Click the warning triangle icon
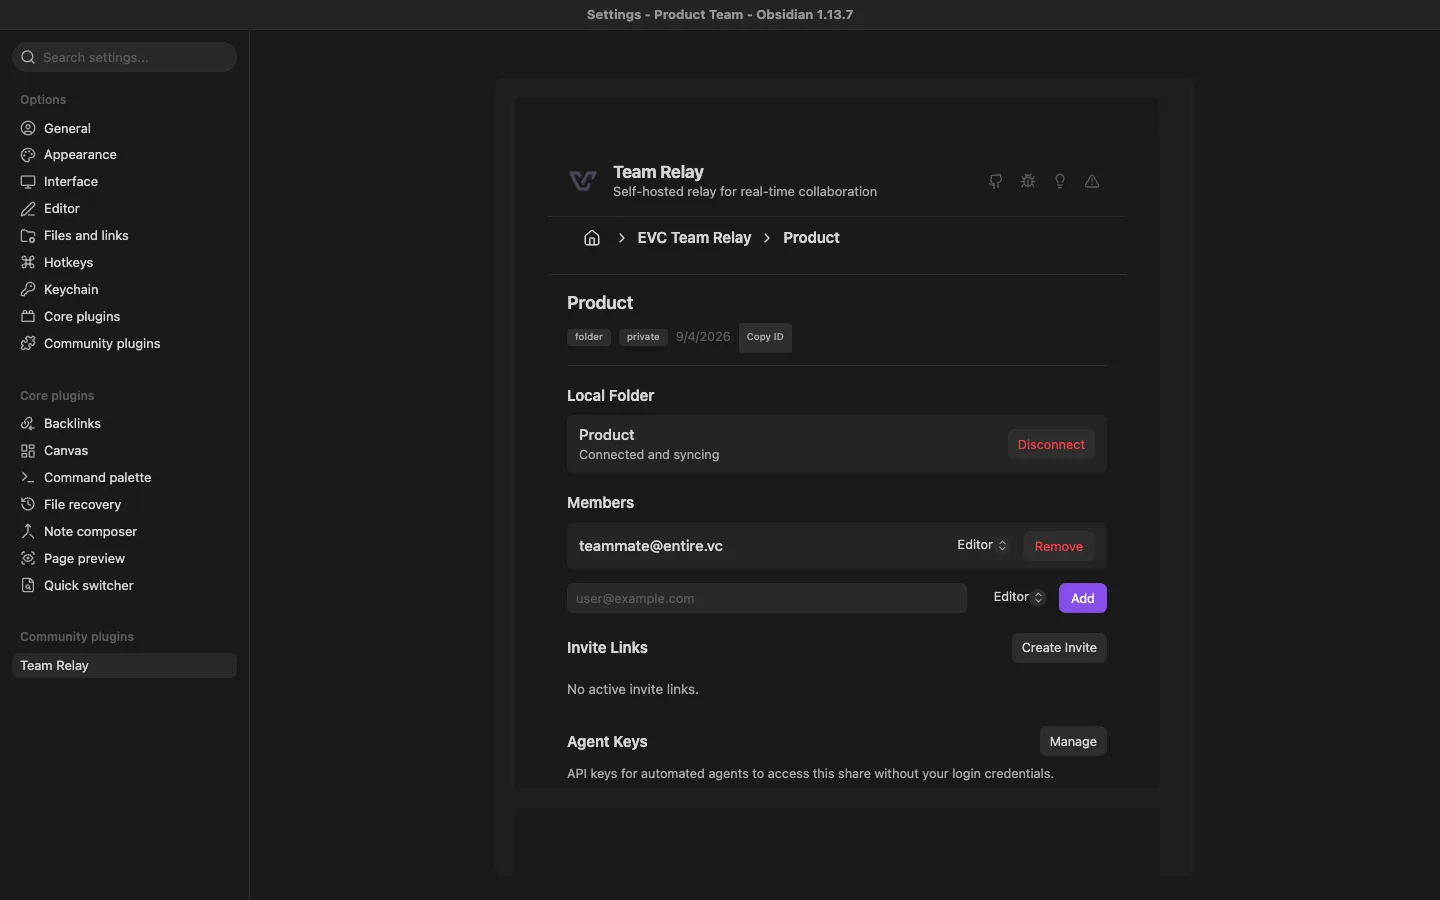 pyautogui.click(x=1092, y=181)
